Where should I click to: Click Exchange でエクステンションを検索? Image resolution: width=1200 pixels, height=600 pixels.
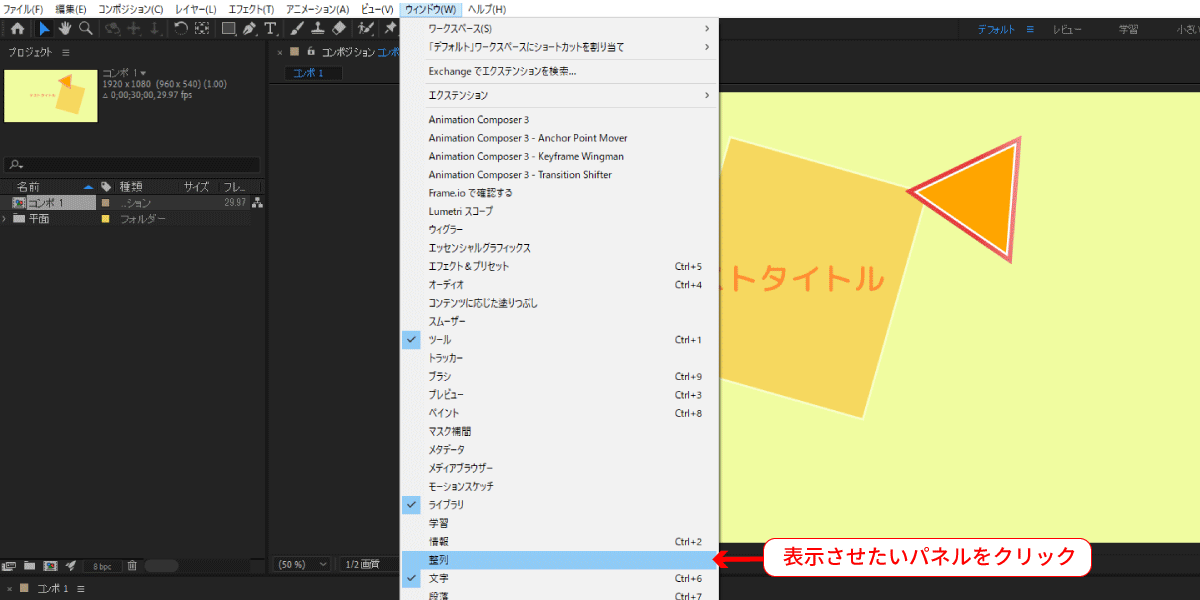click(x=559, y=72)
